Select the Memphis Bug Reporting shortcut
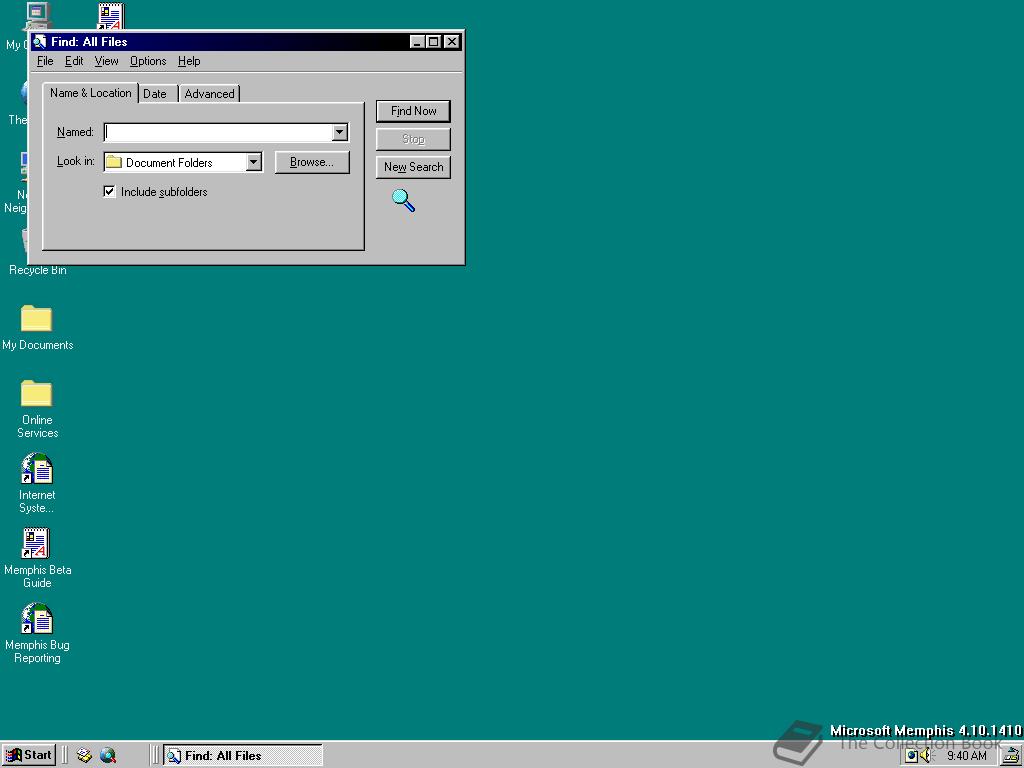 click(37, 618)
